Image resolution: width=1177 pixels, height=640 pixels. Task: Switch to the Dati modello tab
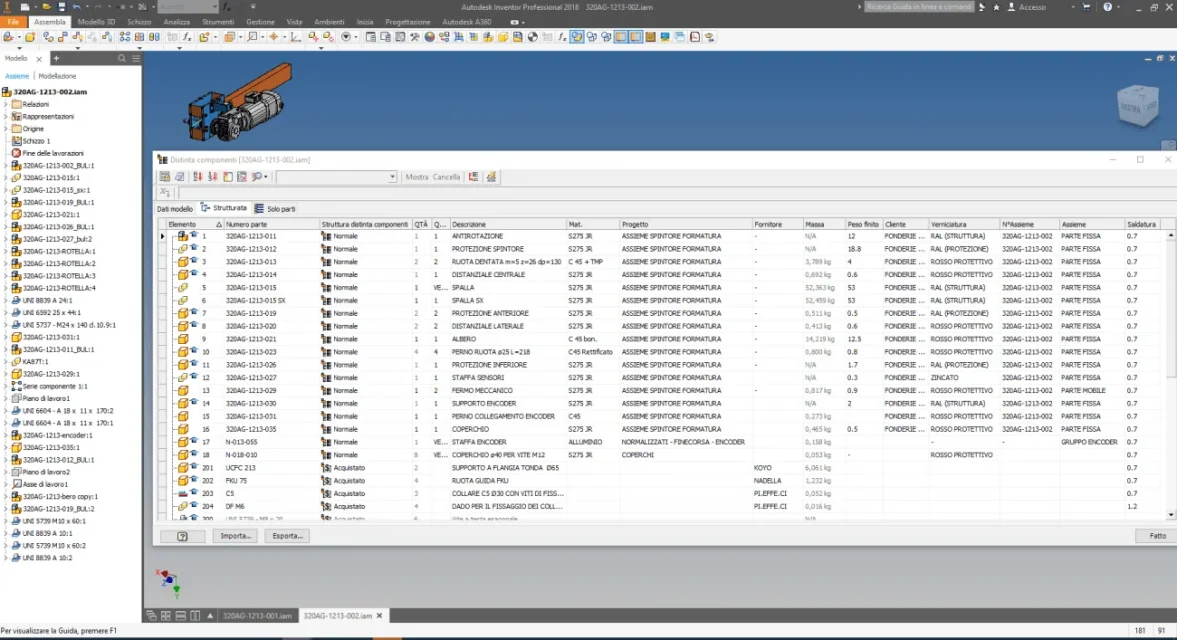click(x=175, y=209)
